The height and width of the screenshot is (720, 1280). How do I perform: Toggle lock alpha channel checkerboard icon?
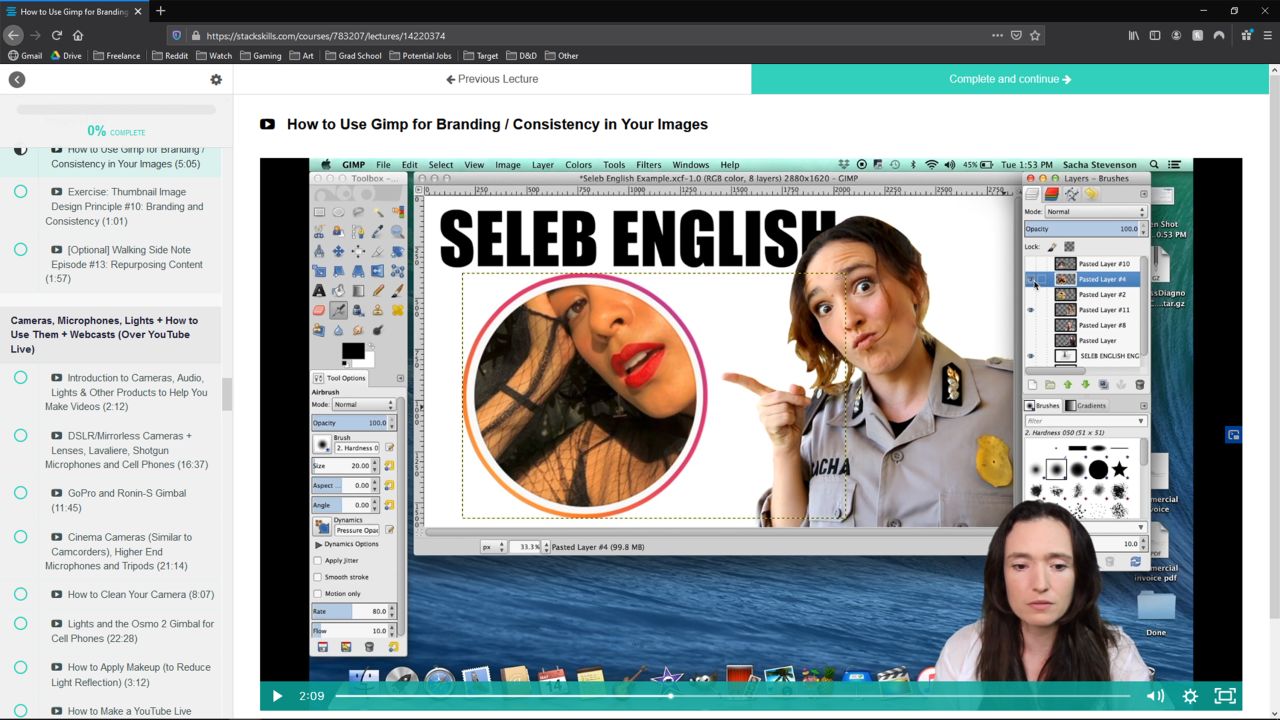[1069, 247]
